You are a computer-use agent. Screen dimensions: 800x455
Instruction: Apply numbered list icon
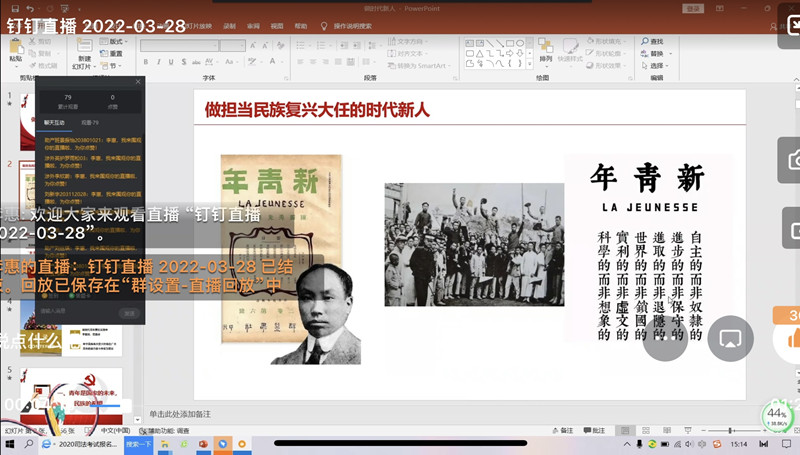321,45
